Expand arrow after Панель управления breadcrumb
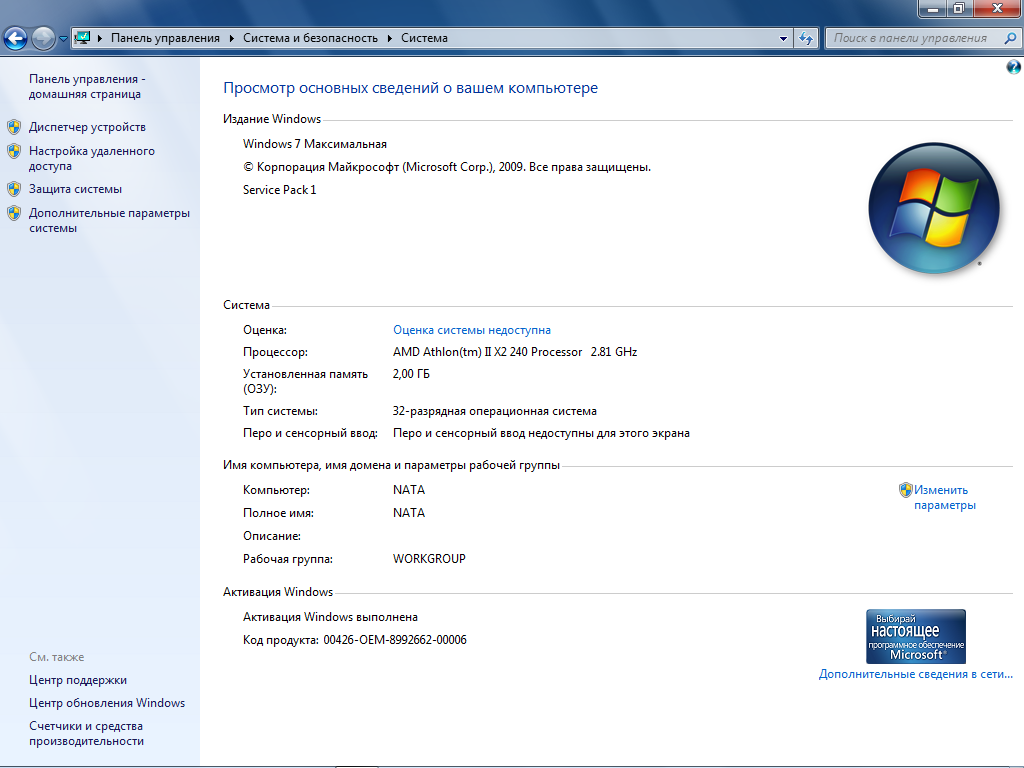This screenshot has height=768, width=1024. [232, 39]
